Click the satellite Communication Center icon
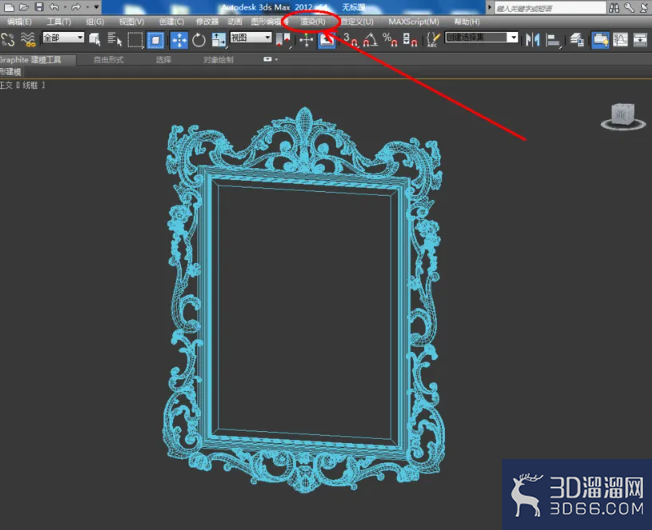 [x=645, y=7]
